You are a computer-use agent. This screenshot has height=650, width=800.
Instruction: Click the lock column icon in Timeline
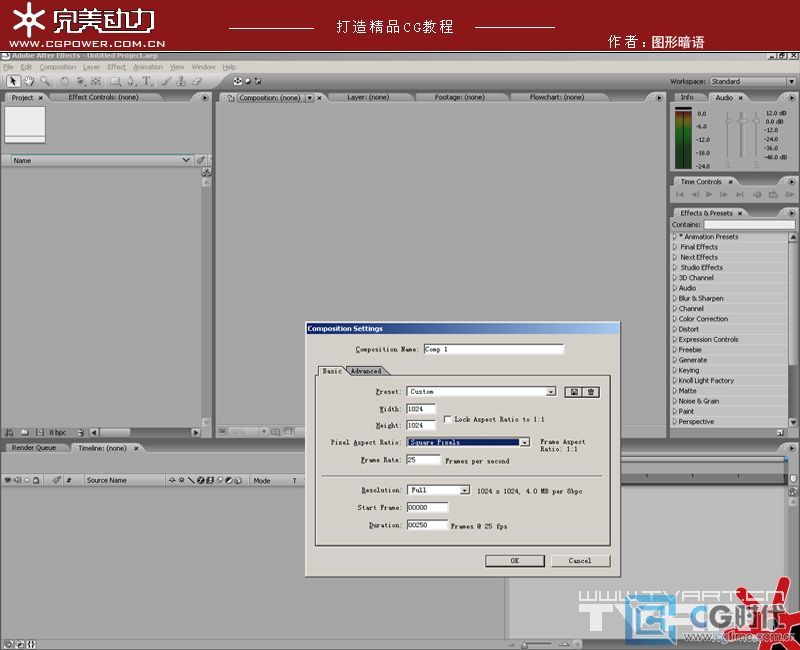[x=36, y=480]
